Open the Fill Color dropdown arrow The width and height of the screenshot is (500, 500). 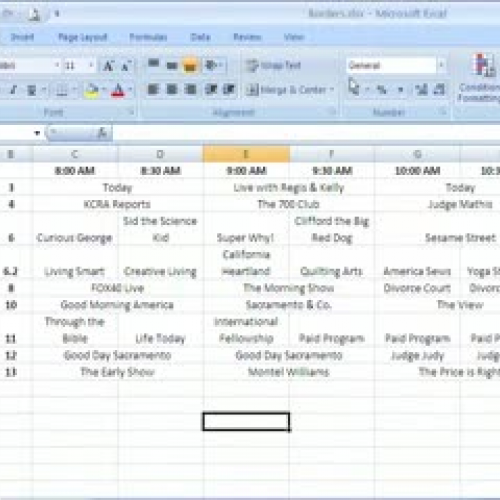click(104, 90)
